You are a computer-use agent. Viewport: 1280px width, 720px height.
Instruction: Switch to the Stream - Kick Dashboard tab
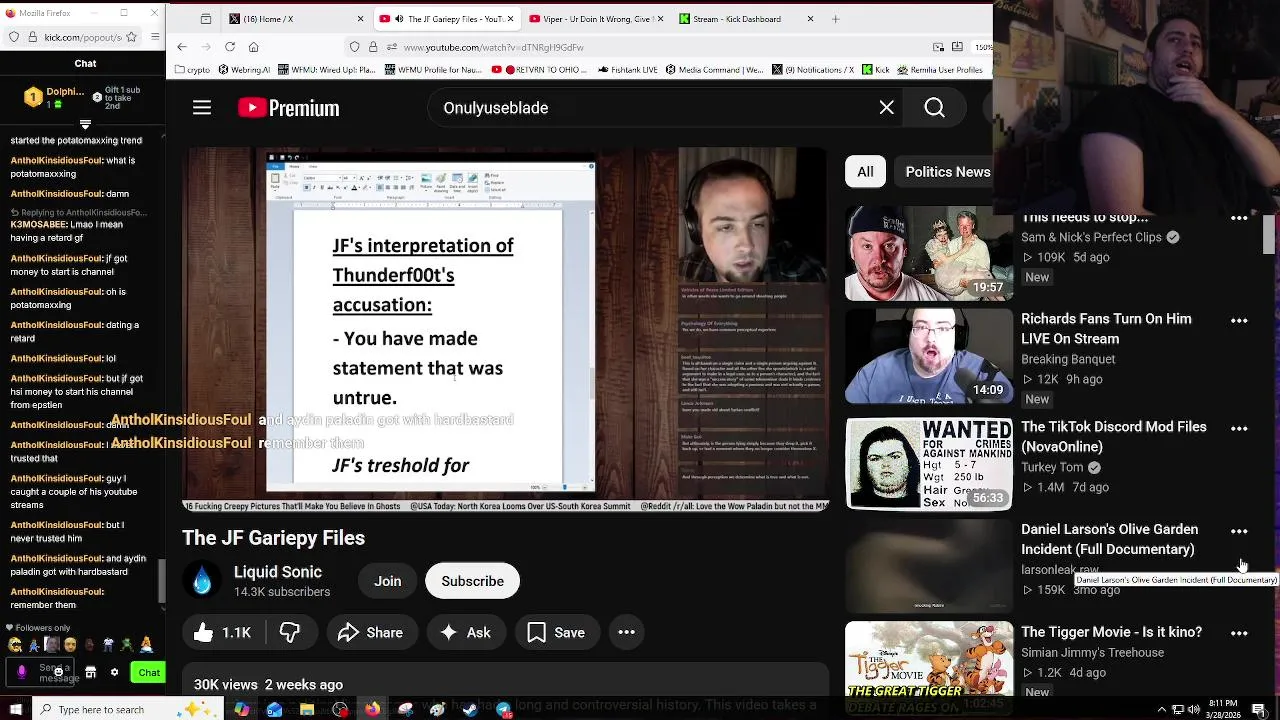(745, 19)
